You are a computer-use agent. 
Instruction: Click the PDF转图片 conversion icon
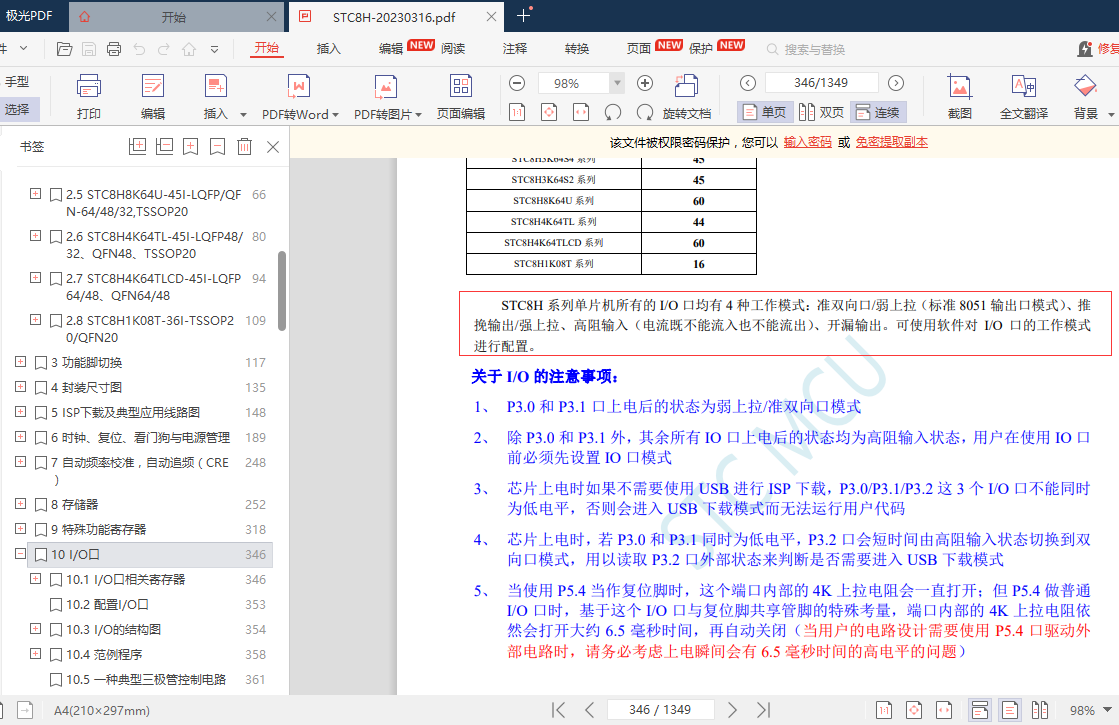pos(385,87)
